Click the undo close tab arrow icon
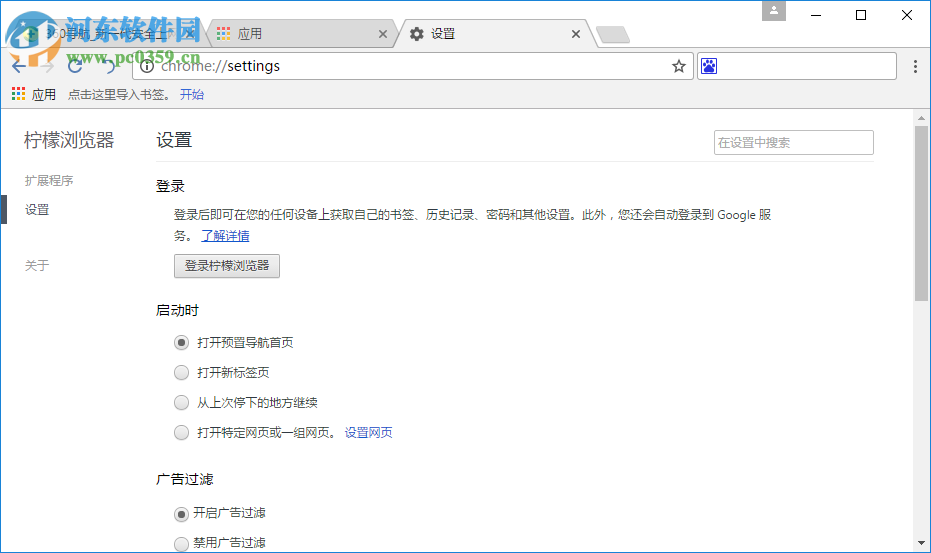Screen dimensions: 931x553 click(x=110, y=66)
